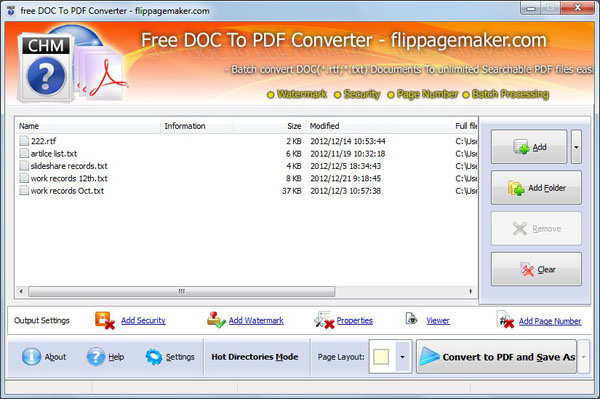Image resolution: width=600 pixels, height=399 pixels.
Task: Click the scroll right arrow
Action: click(x=471, y=292)
